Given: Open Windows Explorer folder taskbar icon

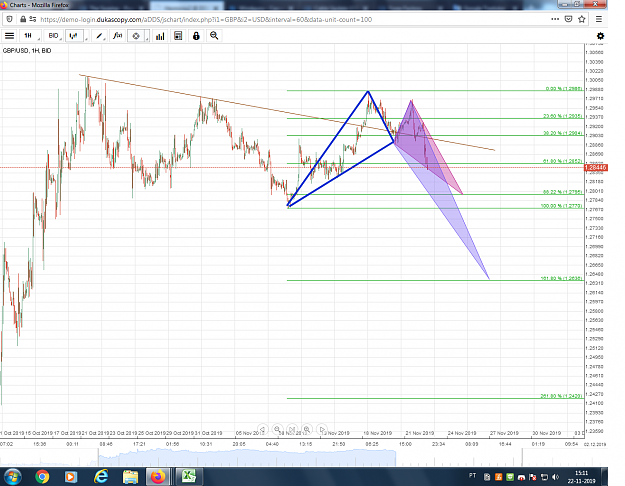Looking at the screenshot, I should pos(130,477).
